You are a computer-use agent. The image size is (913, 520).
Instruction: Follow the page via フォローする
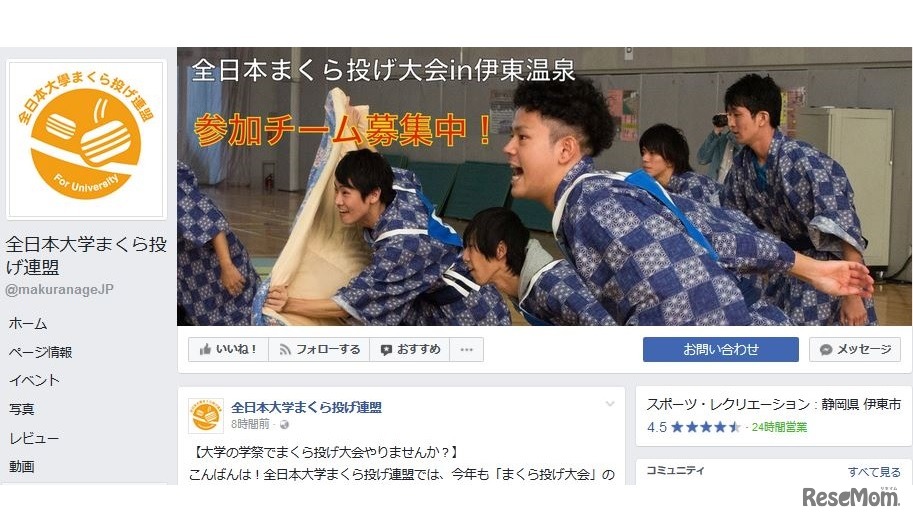pyautogui.click(x=319, y=349)
